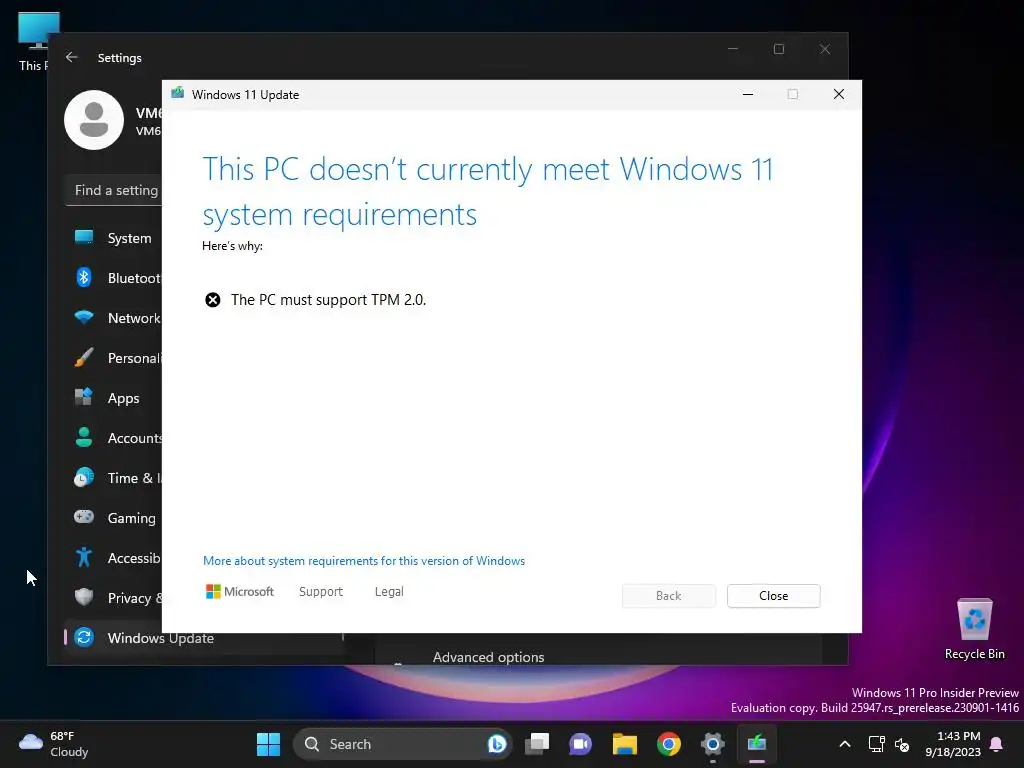Select the Recycle Bin desktop icon
Image resolution: width=1024 pixels, height=768 pixels.
coord(974,628)
